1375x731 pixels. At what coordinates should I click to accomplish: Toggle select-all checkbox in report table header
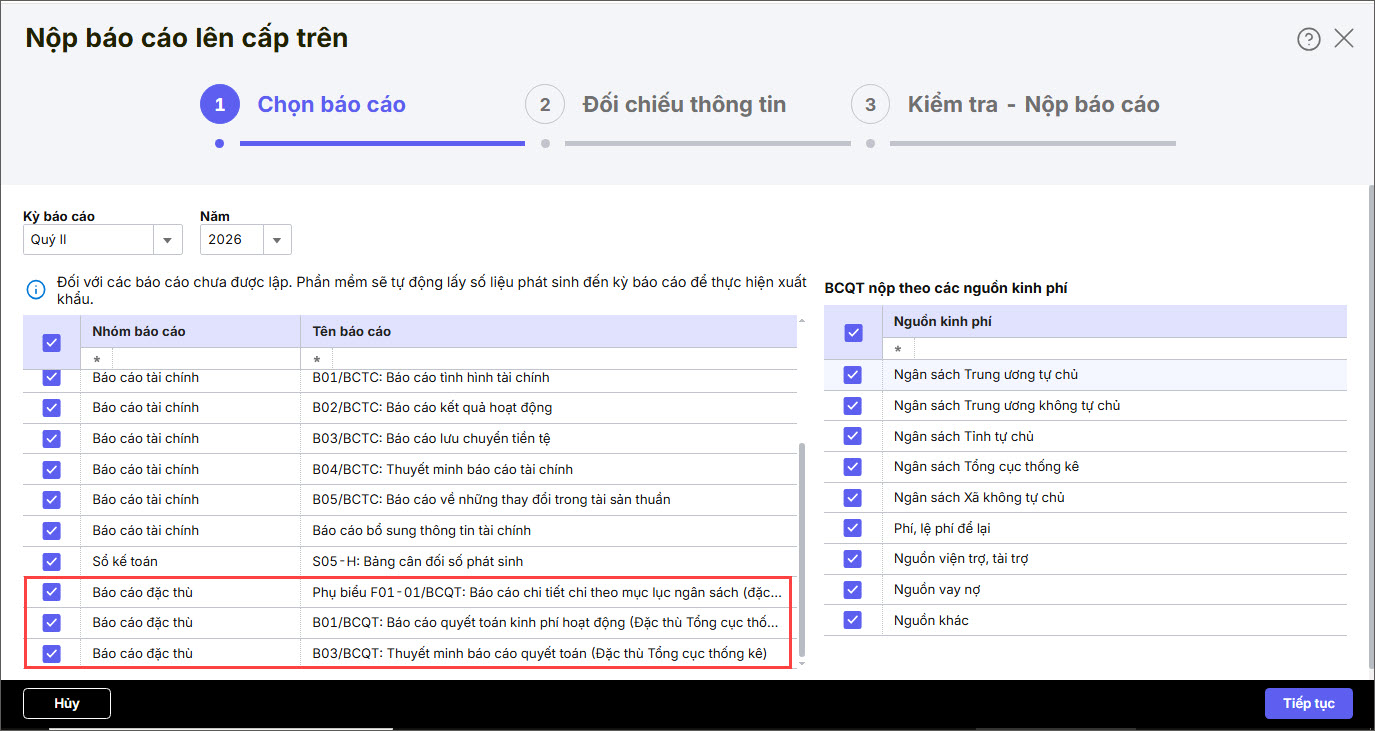pyautogui.click(x=52, y=342)
